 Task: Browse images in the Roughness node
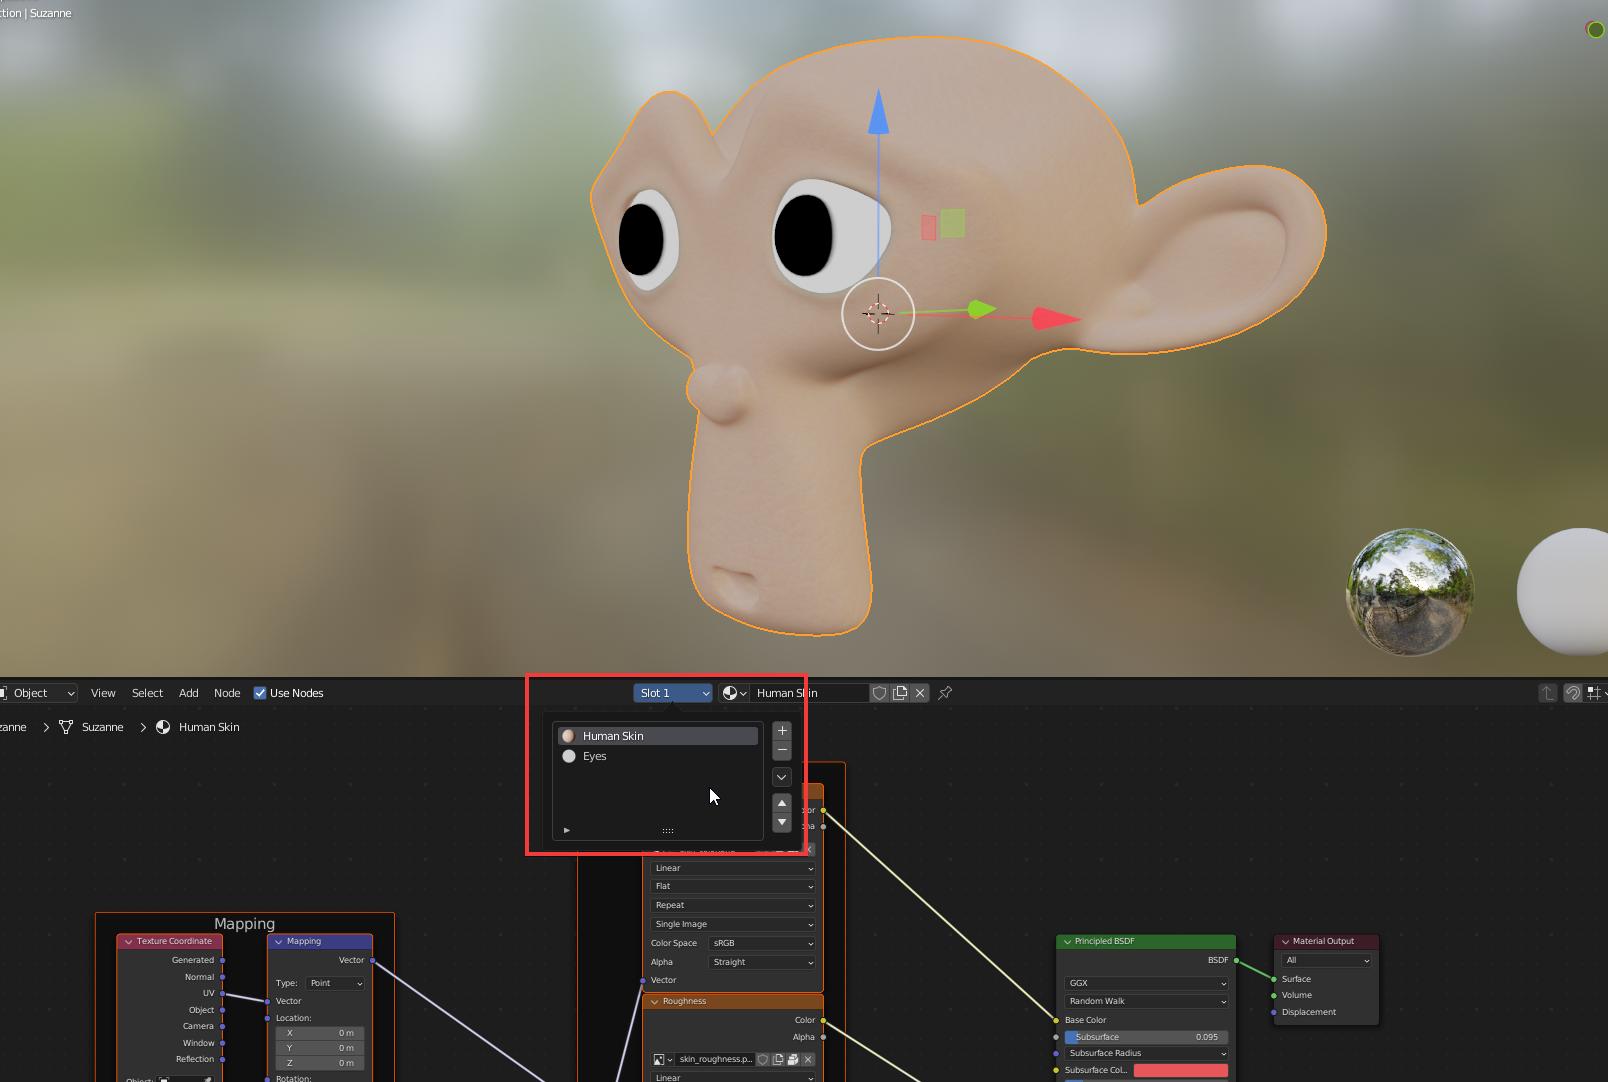click(x=661, y=1059)
